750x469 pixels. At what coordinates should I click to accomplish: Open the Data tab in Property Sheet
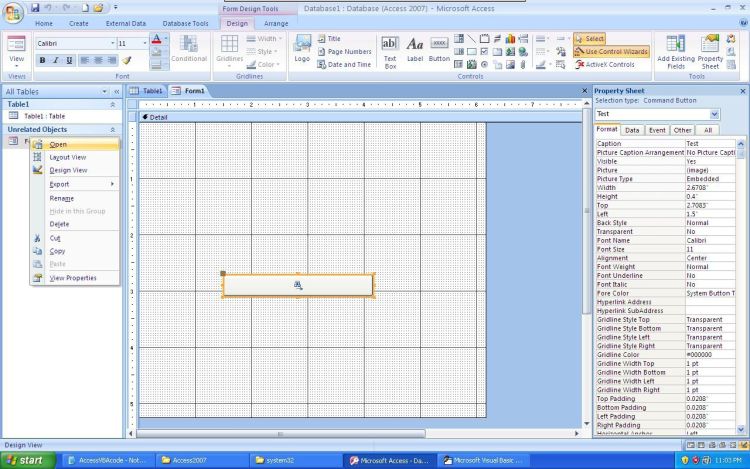632,130
